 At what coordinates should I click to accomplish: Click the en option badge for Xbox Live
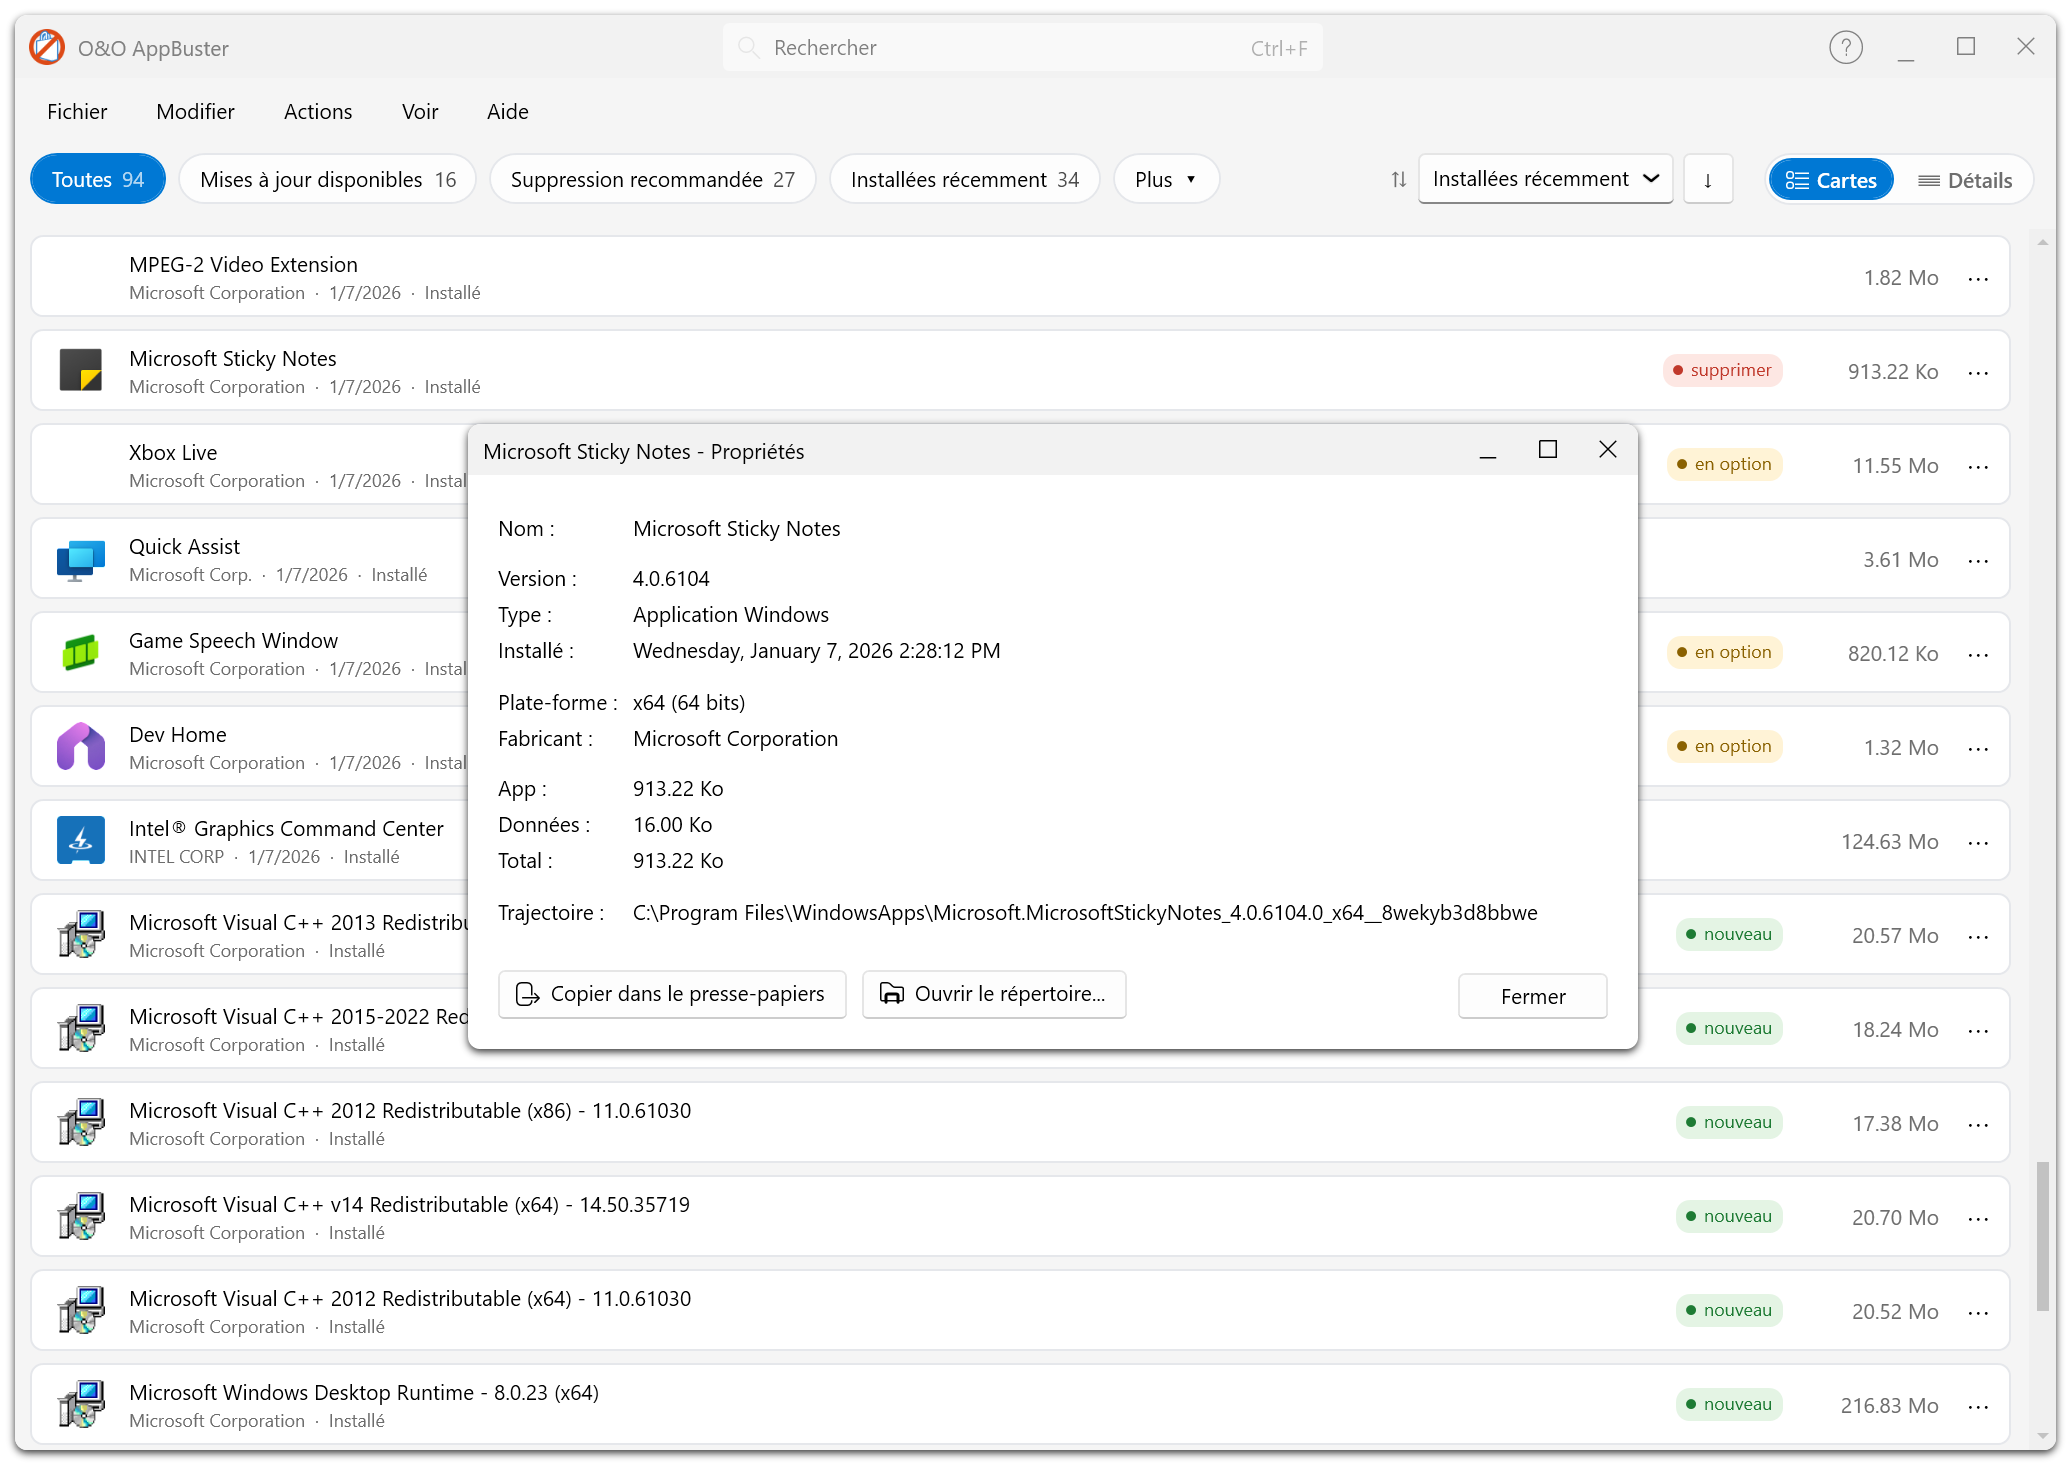click(1725, 464)
